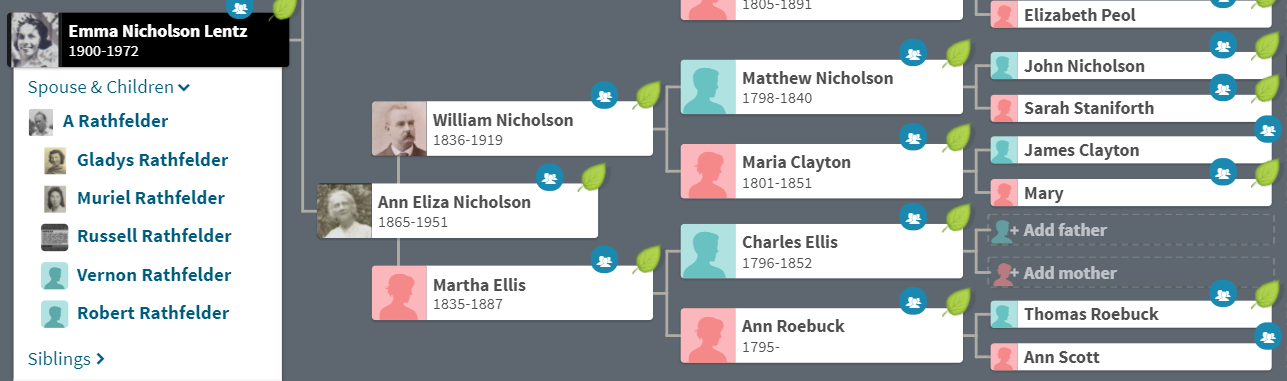
Task: Open the green leaf hint on Martha Ellis
Action: click(650, 260)
